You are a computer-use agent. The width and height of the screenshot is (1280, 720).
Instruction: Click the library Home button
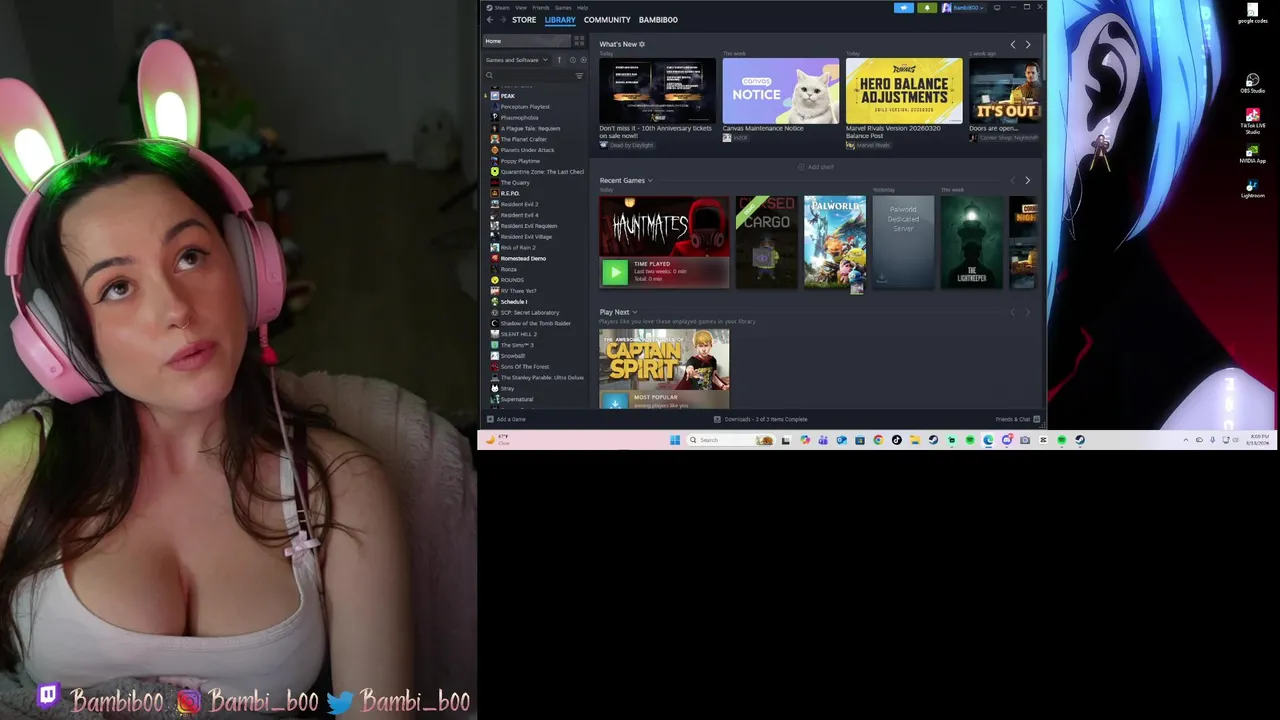(527, 41)
